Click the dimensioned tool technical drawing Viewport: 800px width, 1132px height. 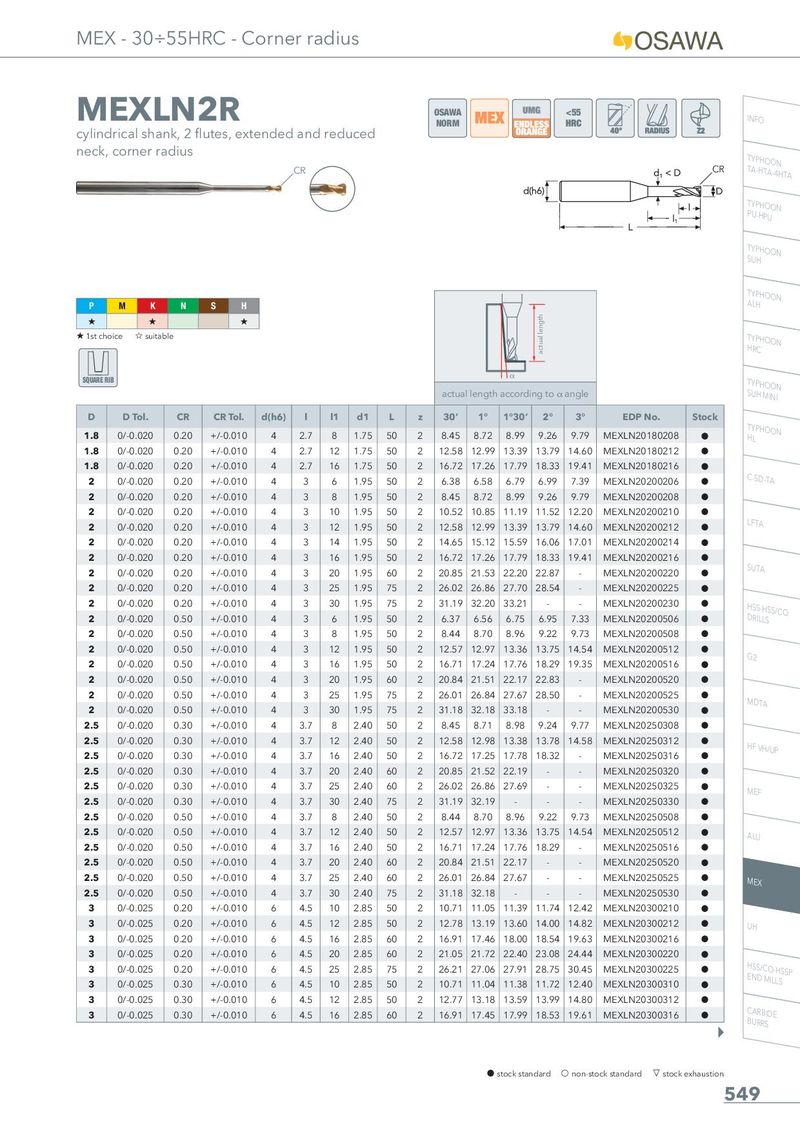point(623,199)
